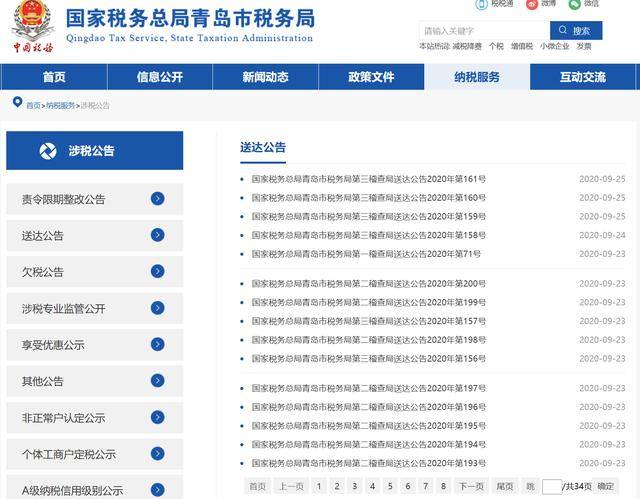Open the 第三稽查局送达公告2020年第161号 notice link
The width and height of the screenshot is (640, 499).
(369, 179)
